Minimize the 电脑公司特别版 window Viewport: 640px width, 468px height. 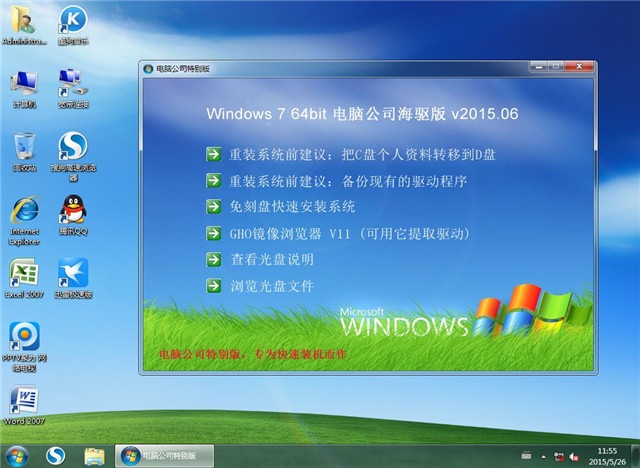(538, 67)
